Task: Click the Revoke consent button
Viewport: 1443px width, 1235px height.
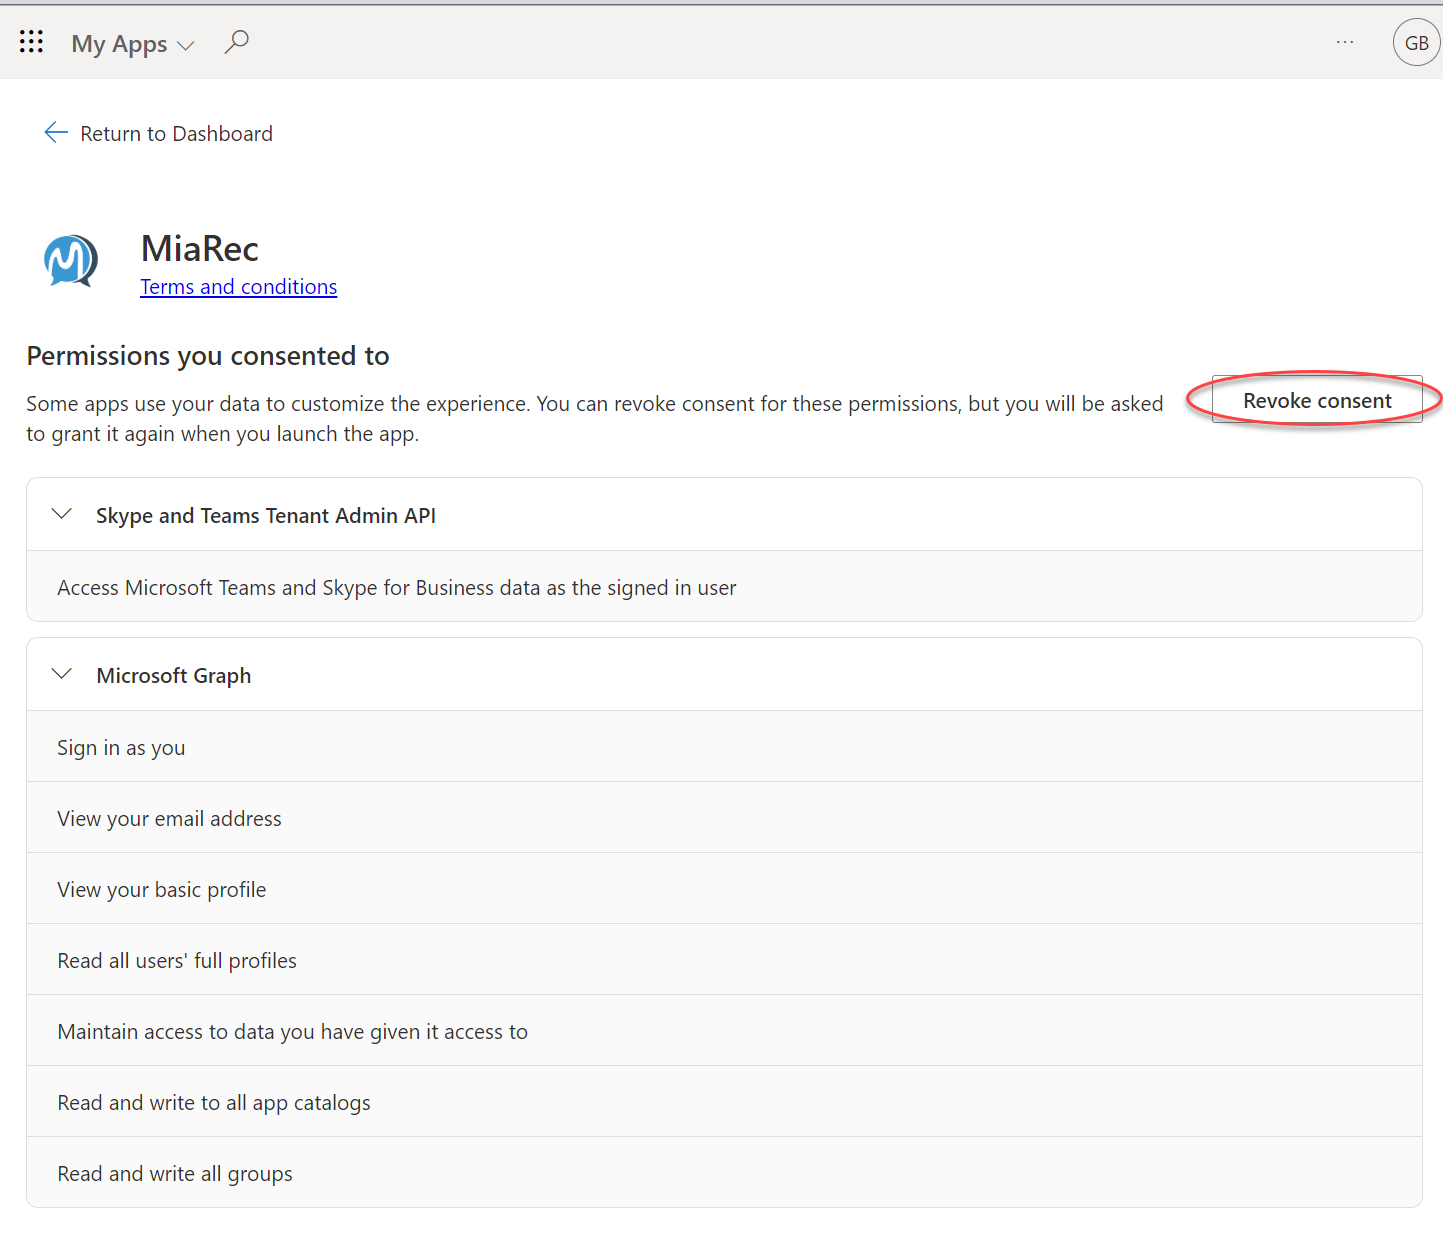Action: pos(1317,400)
